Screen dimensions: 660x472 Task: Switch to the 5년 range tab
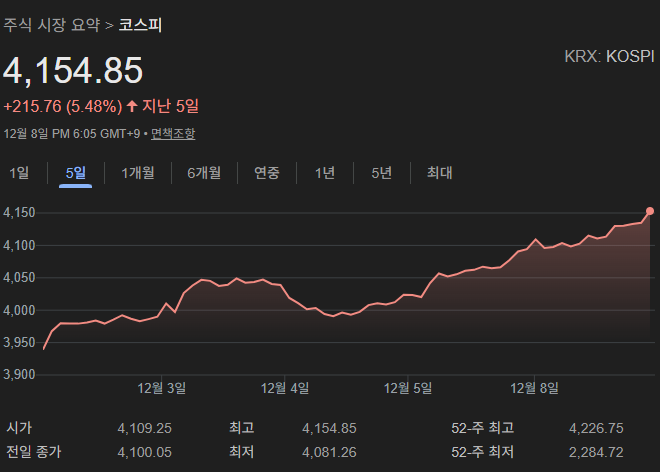pyautogui.click(x=381, y=173)
